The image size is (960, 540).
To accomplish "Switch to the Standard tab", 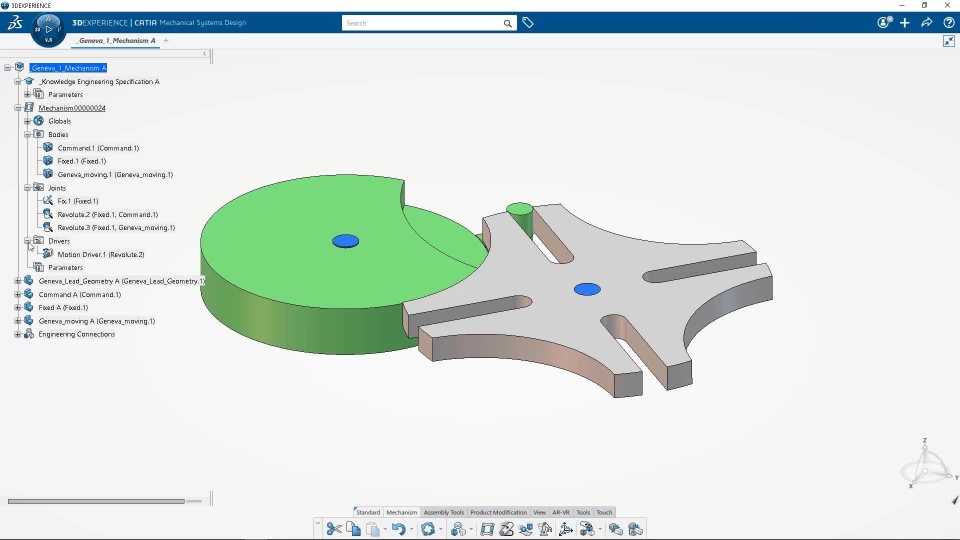I will point(368,512).
